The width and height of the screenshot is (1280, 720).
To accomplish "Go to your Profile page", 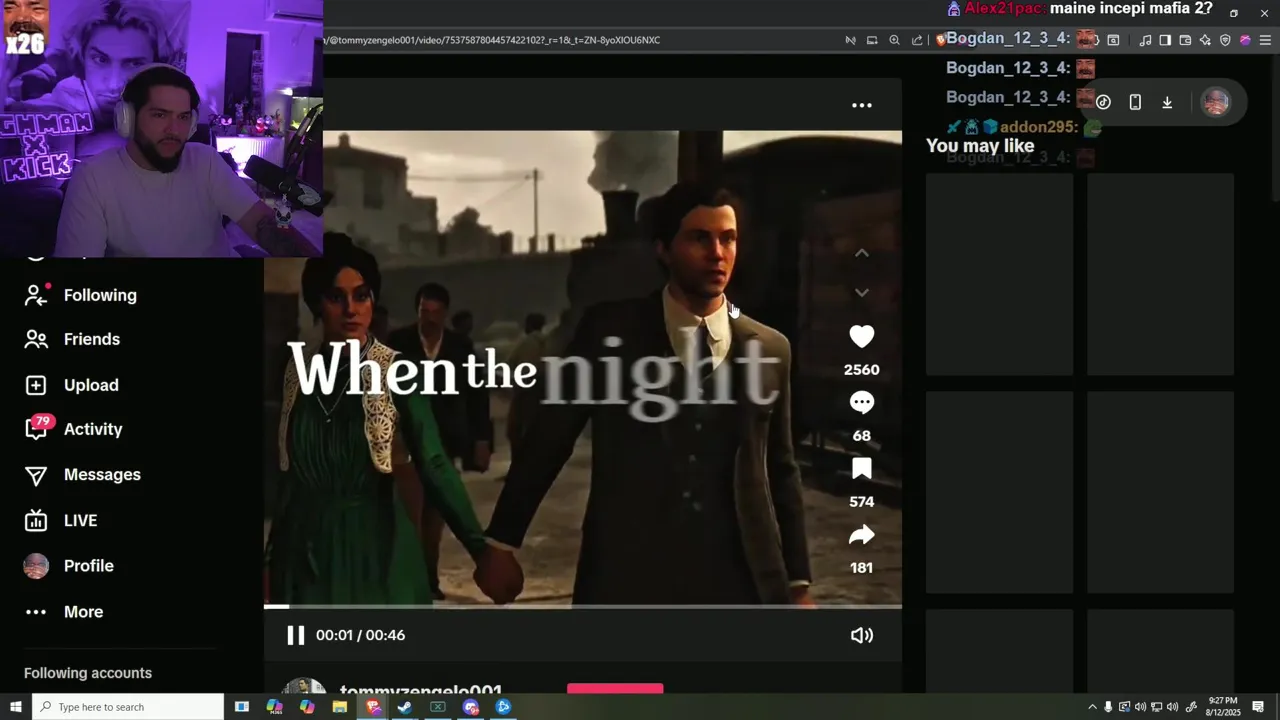I will 68,566.
